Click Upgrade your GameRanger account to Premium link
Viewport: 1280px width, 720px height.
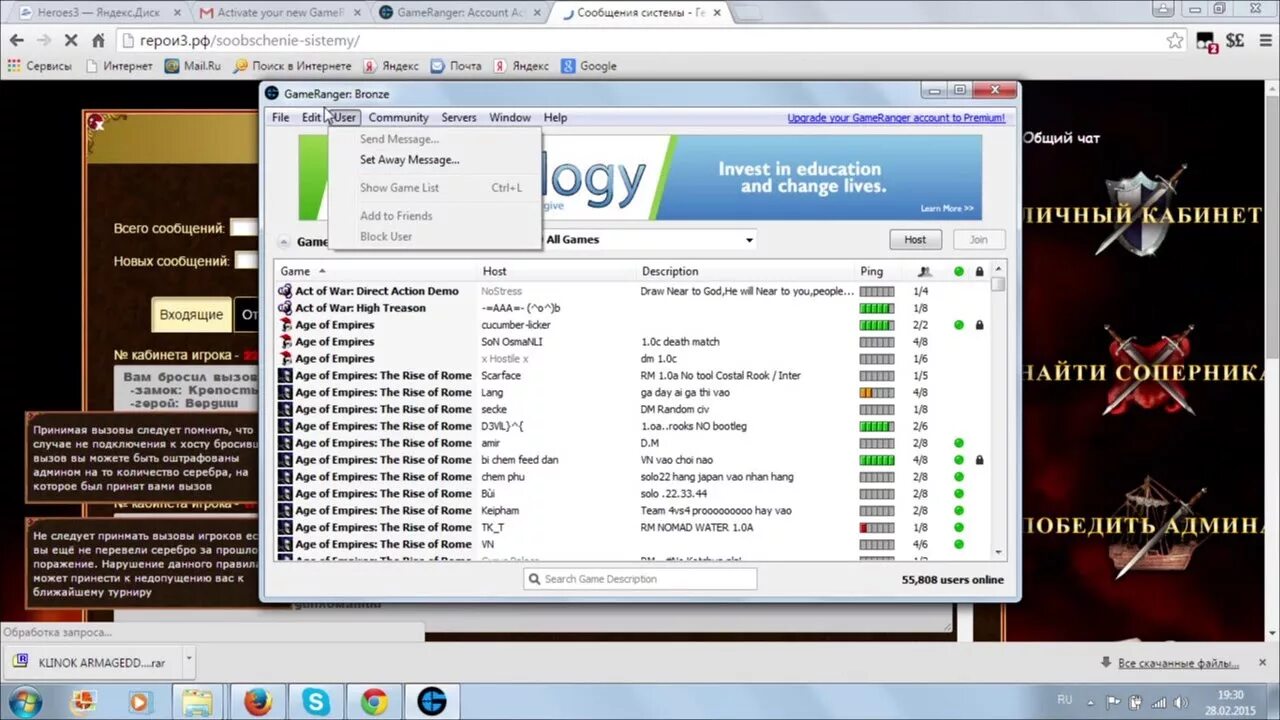(x=896, y=118)
